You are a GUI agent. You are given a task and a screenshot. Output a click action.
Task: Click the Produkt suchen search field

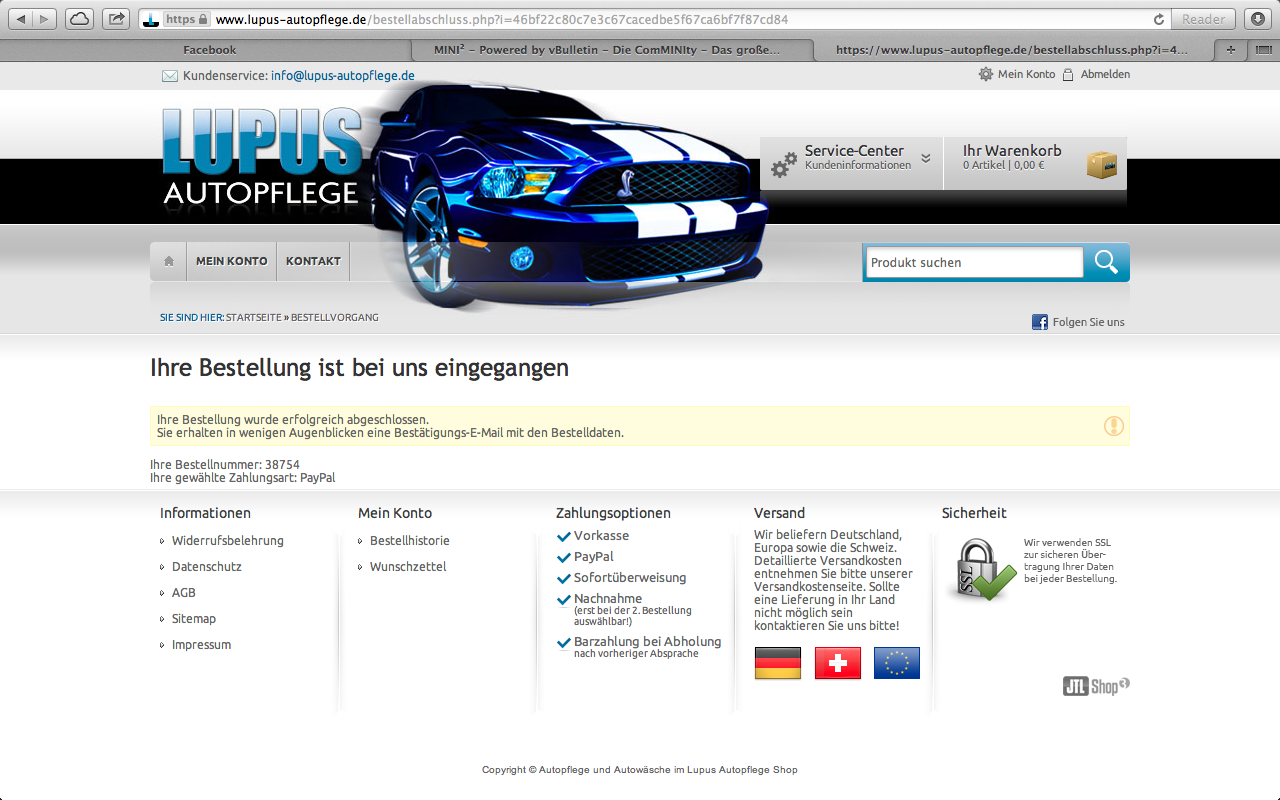click(x=974, y=262)
